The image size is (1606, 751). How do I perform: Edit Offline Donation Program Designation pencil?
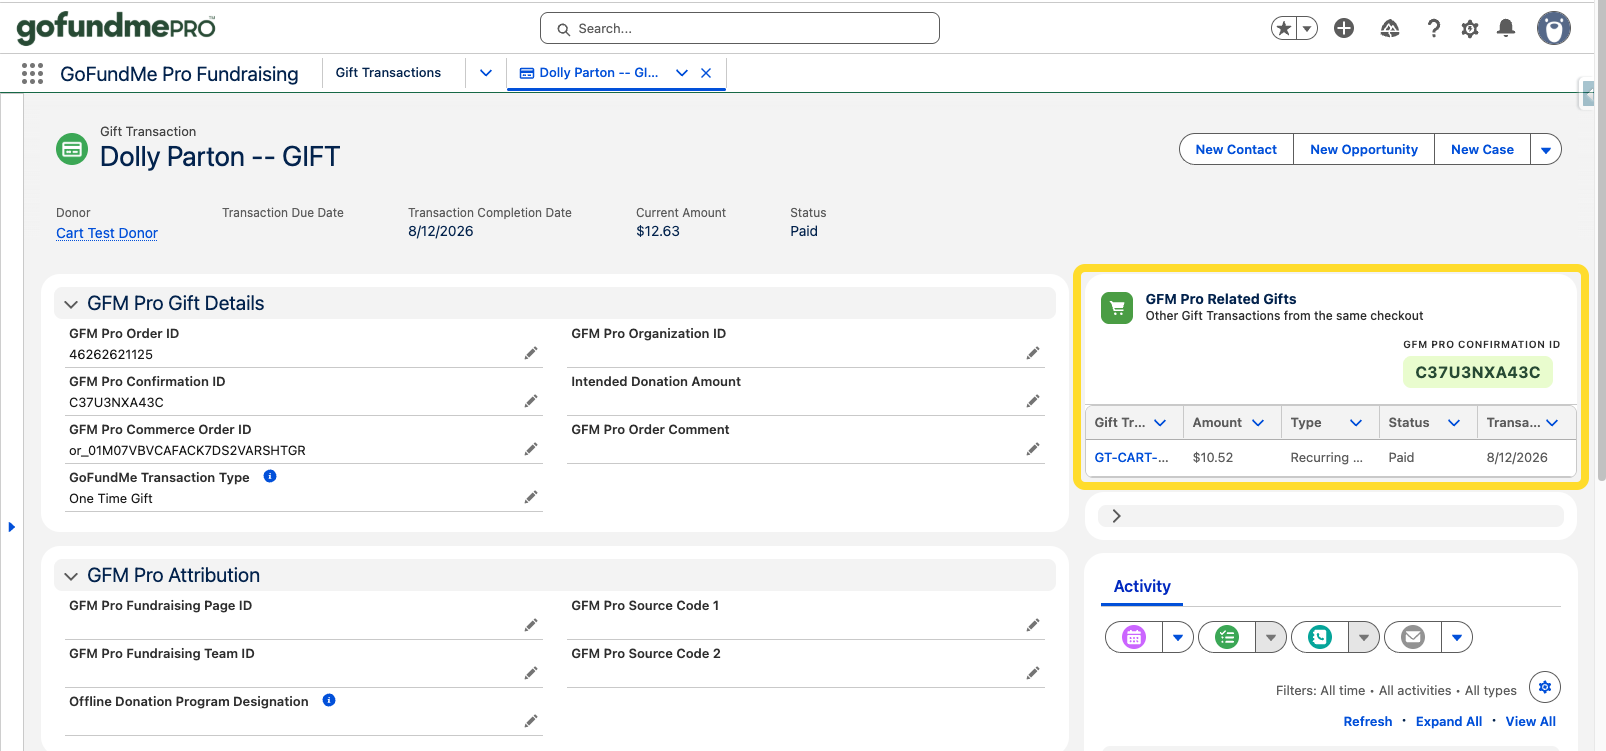531,721
